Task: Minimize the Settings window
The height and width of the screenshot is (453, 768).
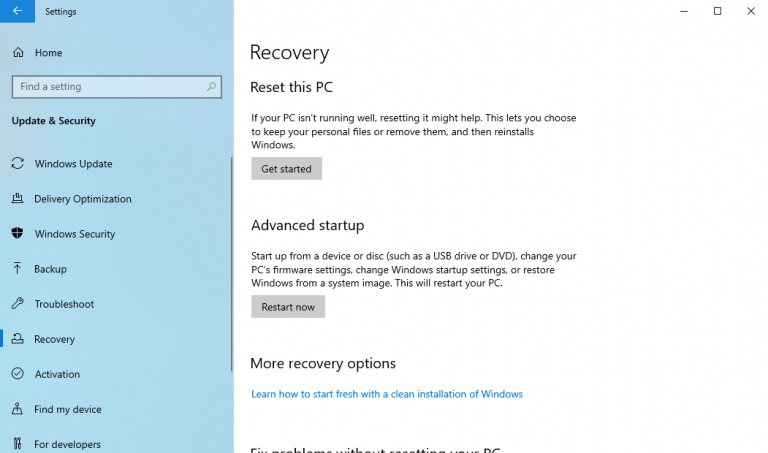Action: click(x=684, y=11)
